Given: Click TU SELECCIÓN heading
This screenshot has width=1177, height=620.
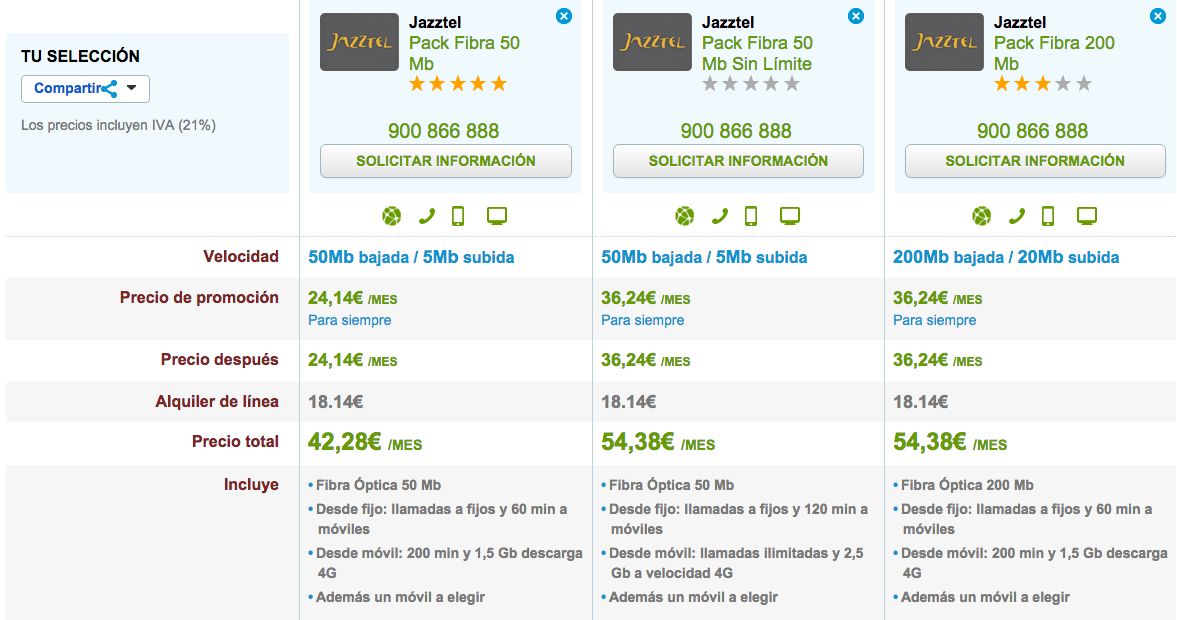Looking at the screenshot, I should pos(80,56).
